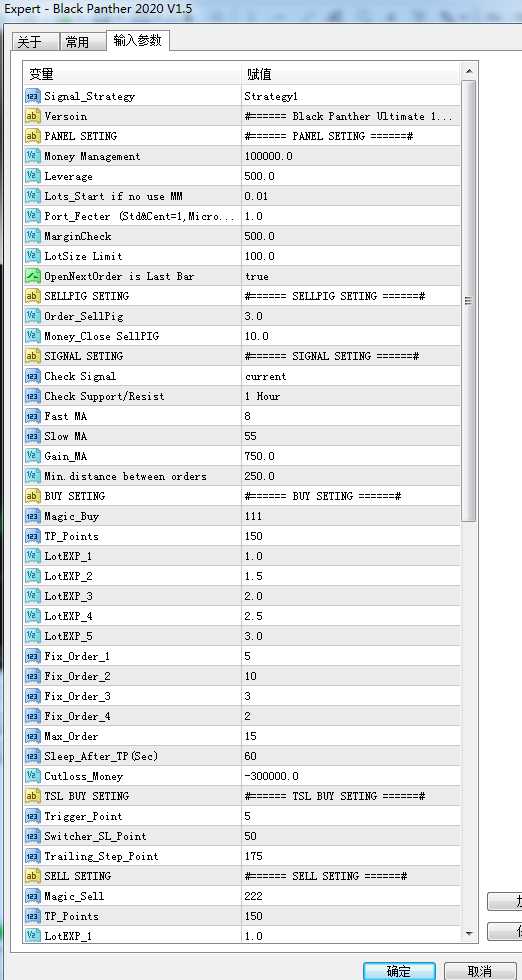Click the 取消 button
Image resolution: width=522 pixels, height=980 pixels.
479,971
